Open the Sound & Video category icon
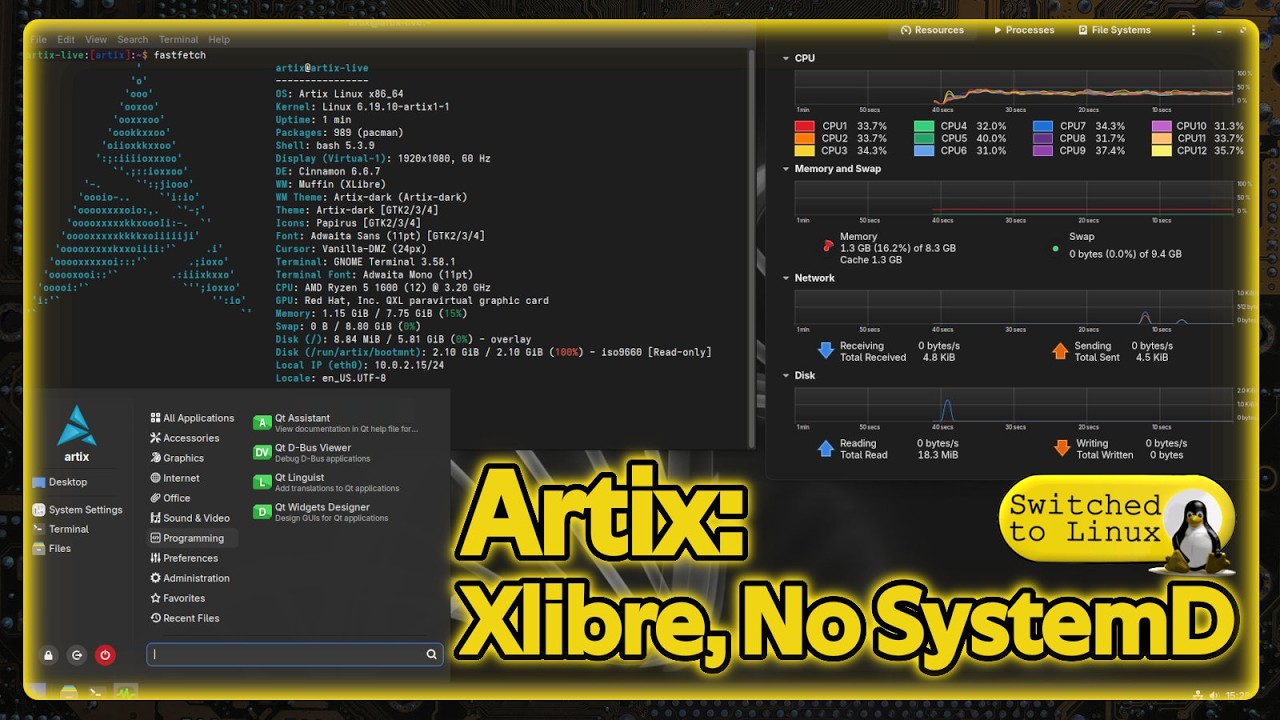The width and height of the screenshot is (1280, 720). (x=155, y=518)
